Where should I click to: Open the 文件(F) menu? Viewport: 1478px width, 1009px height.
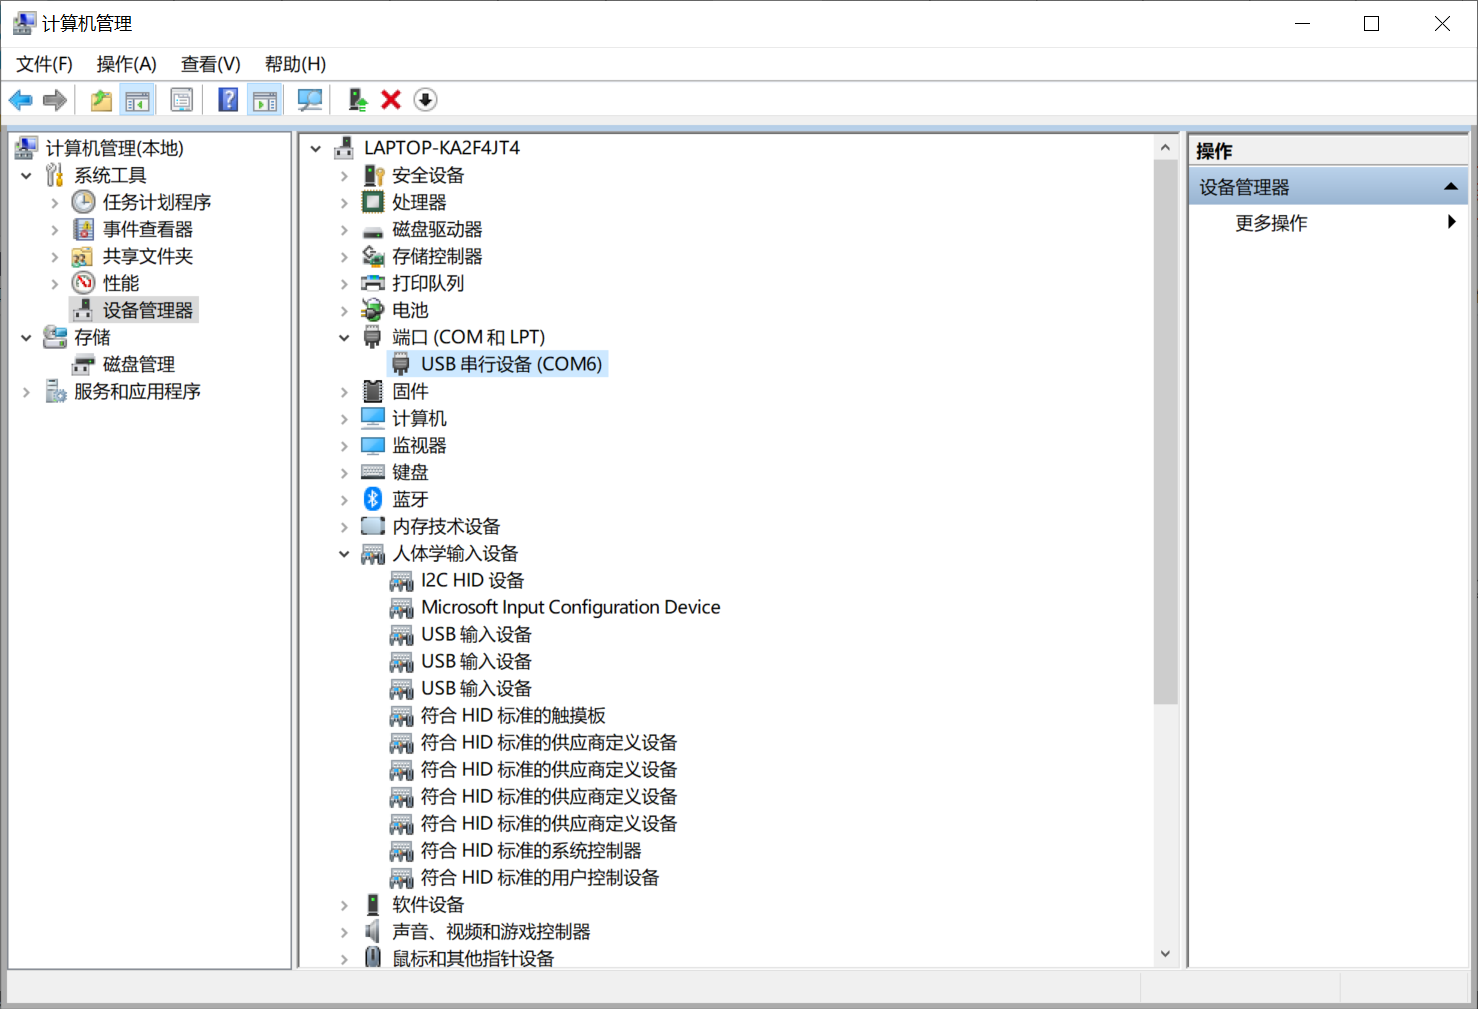pyautogui.click(x=44, y=64)
